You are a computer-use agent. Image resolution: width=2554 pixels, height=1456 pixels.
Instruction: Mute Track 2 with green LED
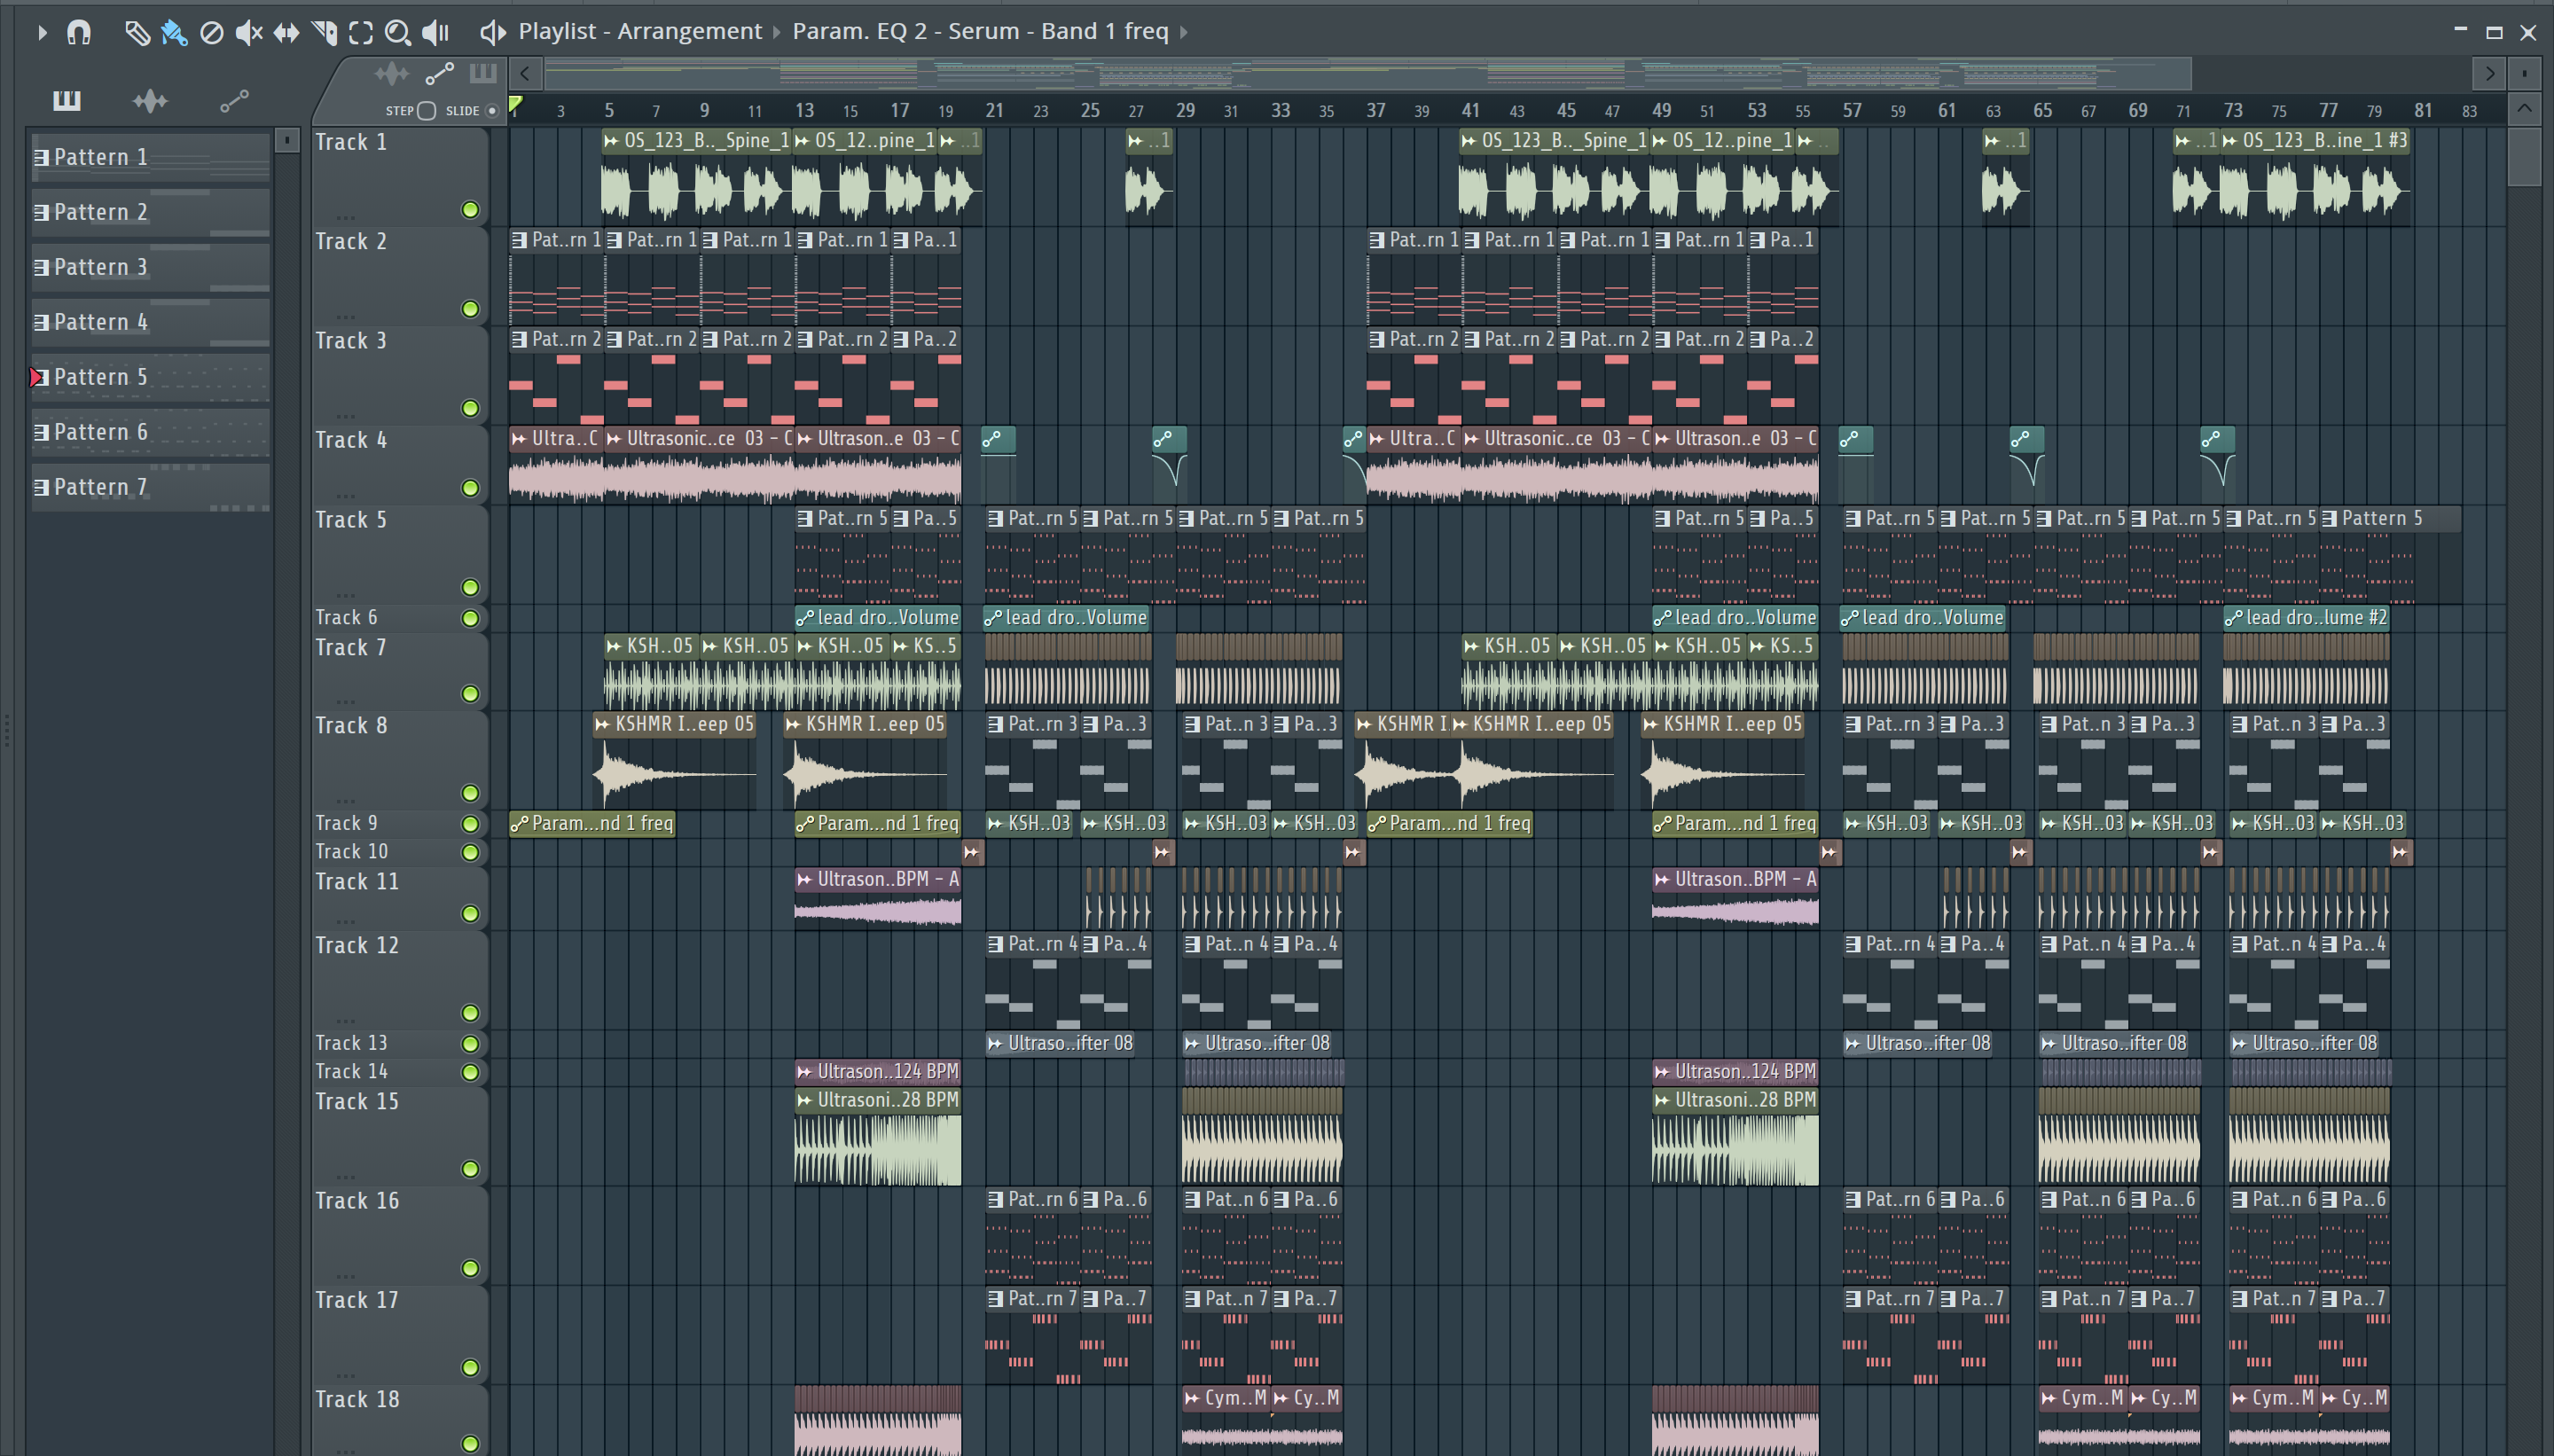(x=470, y=309)
